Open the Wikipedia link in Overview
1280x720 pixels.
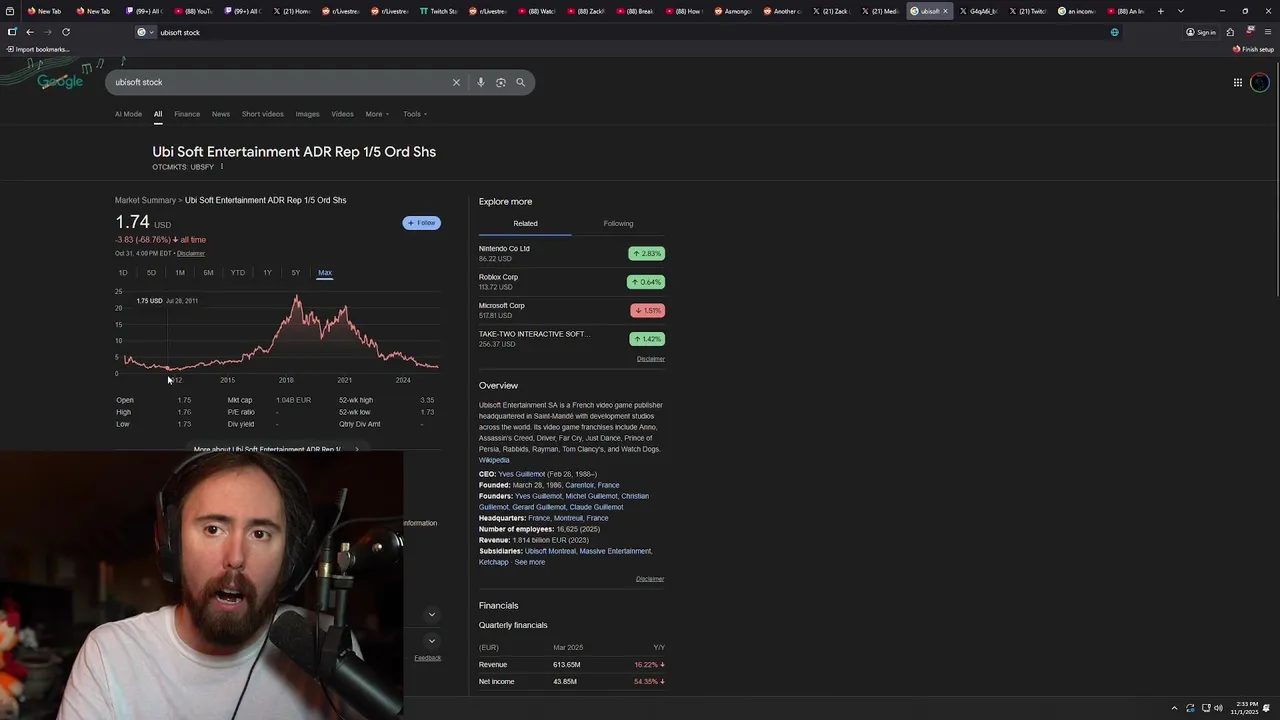494,460
